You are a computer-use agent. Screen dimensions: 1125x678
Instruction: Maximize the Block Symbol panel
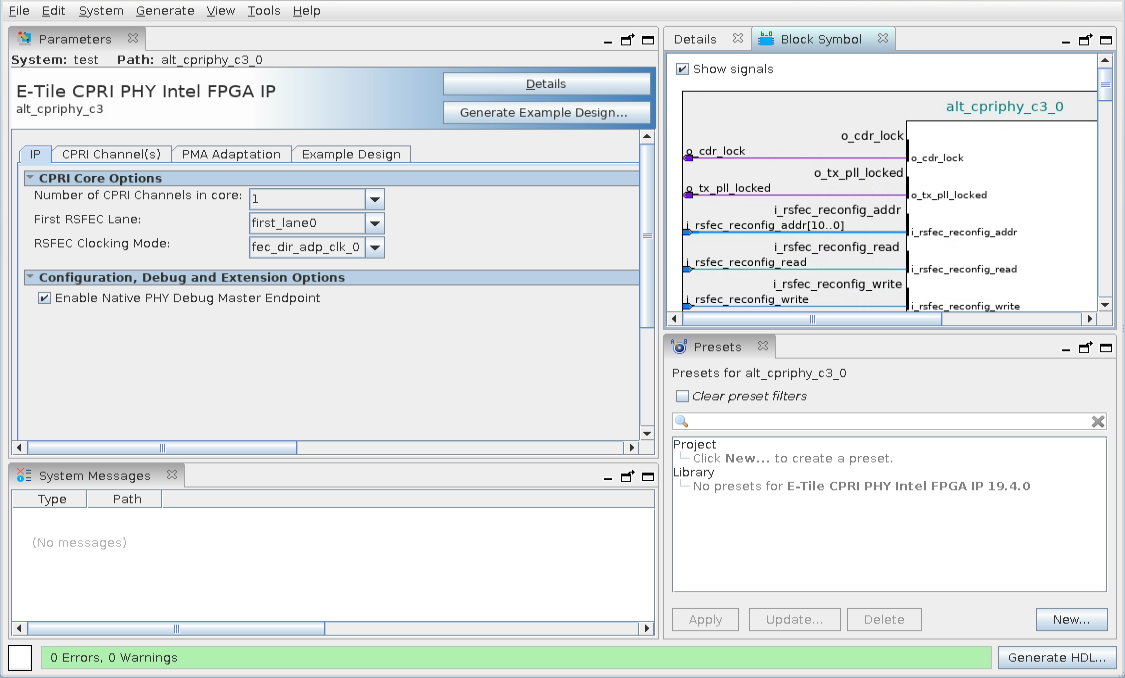(1106, 40)
